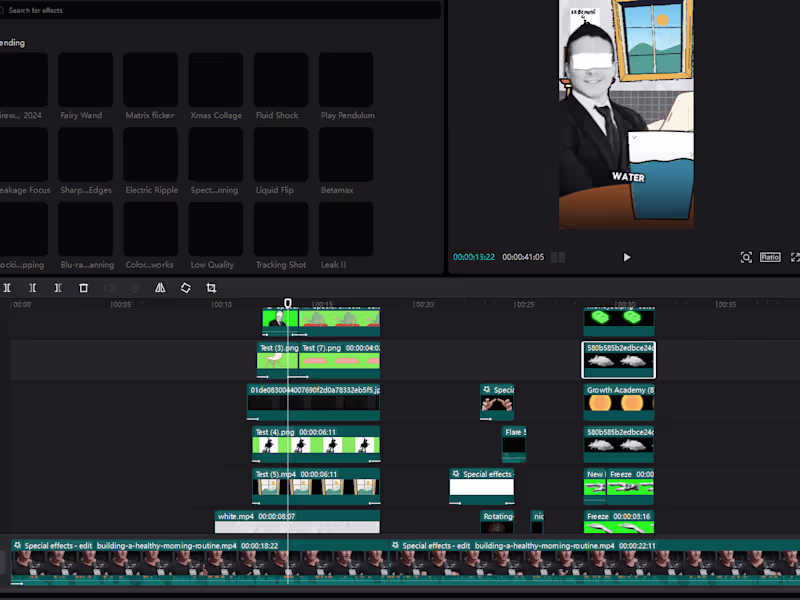Click the dimmed Reverse icon

135,288
